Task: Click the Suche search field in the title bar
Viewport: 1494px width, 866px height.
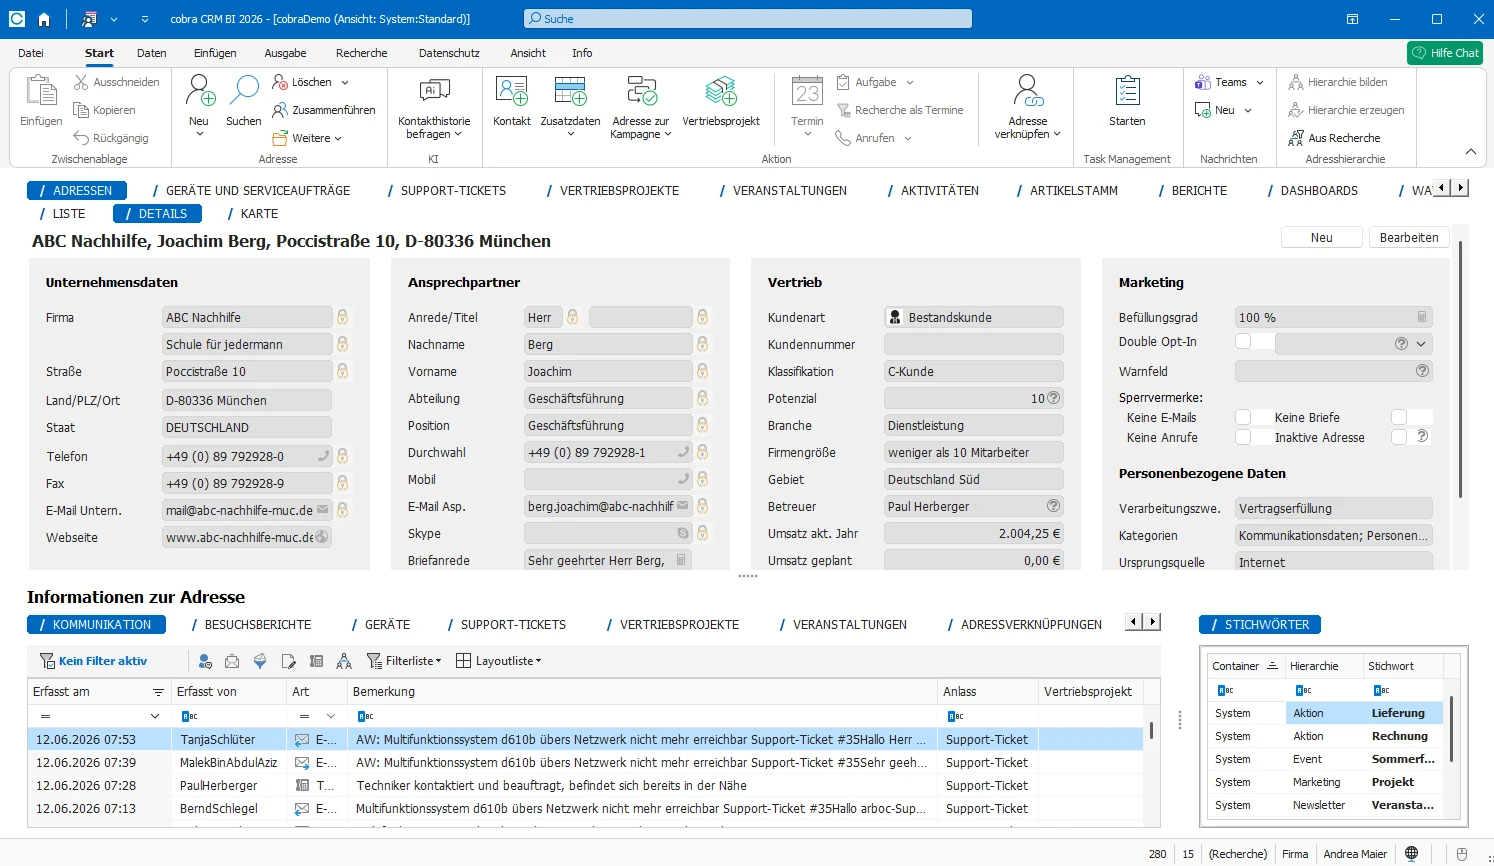Action: pyautogui.click(x=748, y=19)
